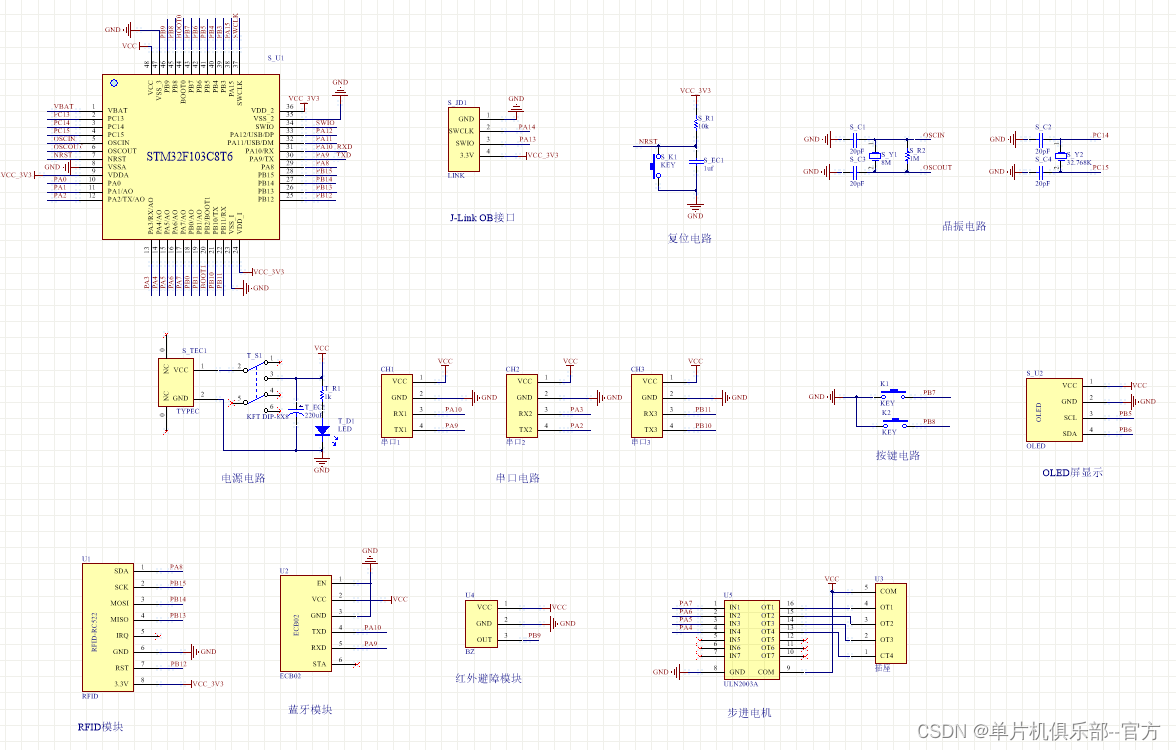This screenshot has height=750, width=1176.
Task: Click the U3 stepper motor connector body
Action: tap(892, 623)
